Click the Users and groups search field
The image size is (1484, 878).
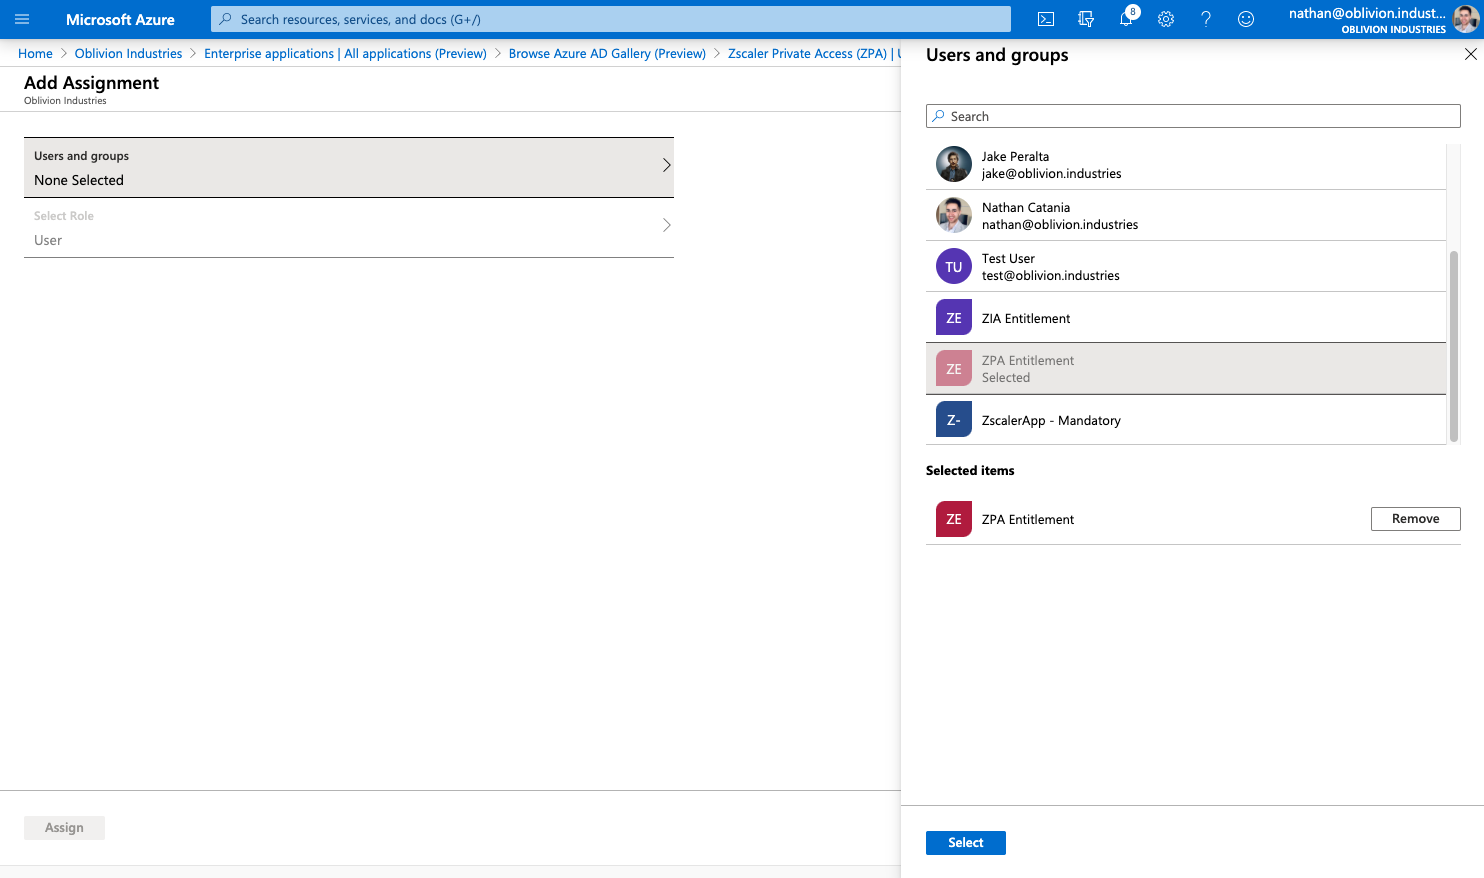click(x=1193, y=116)
